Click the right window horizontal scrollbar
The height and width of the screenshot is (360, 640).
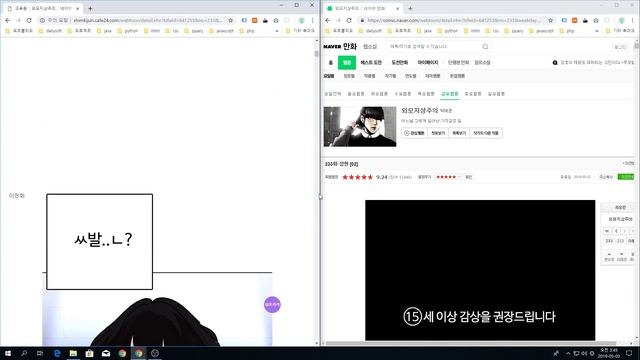coord(471,343)
